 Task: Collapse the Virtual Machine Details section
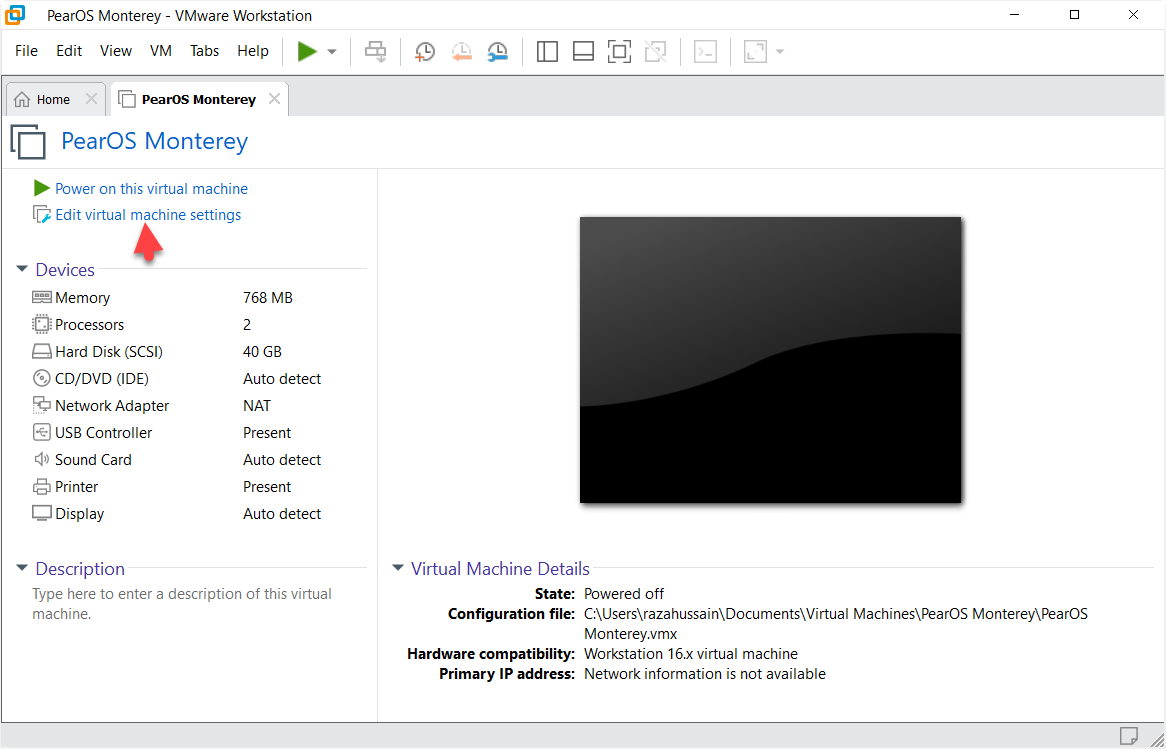398,569
